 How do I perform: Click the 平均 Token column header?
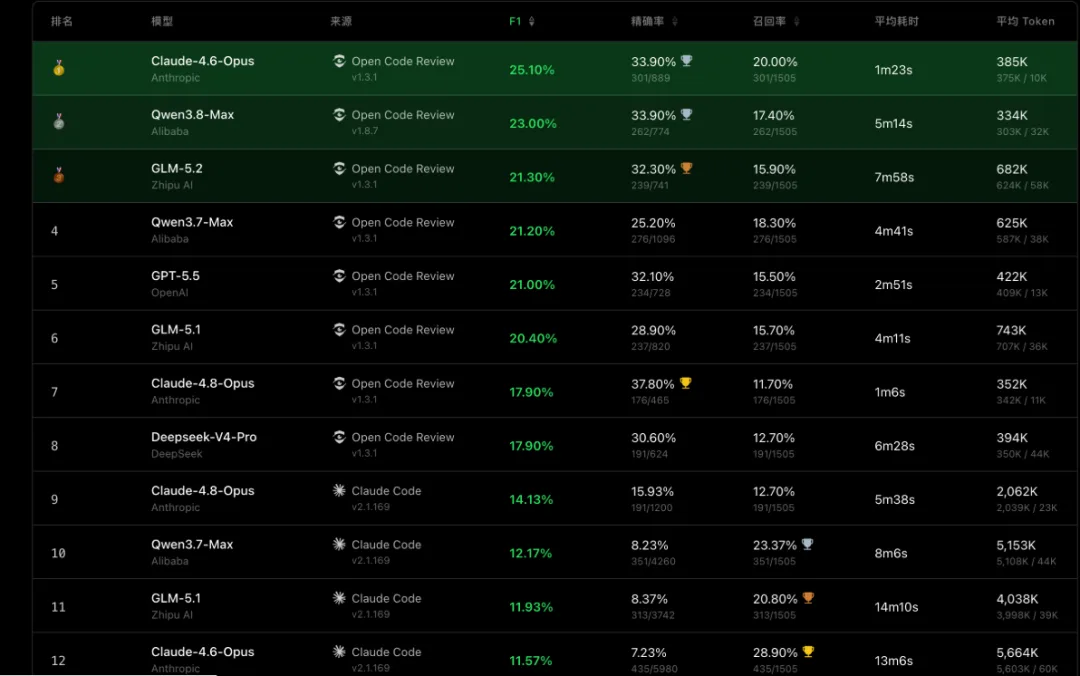click(1026, 21)
